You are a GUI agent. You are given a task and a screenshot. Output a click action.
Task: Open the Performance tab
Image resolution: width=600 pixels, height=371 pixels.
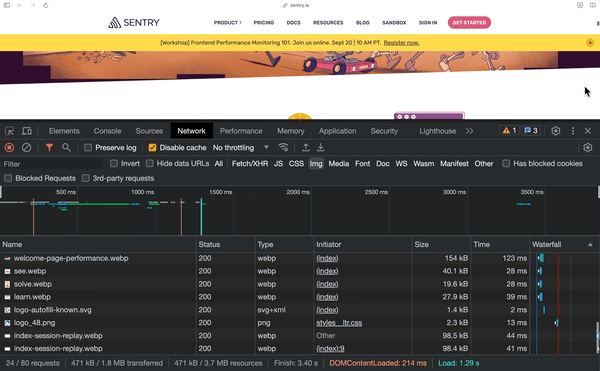[x=241, y=131]
